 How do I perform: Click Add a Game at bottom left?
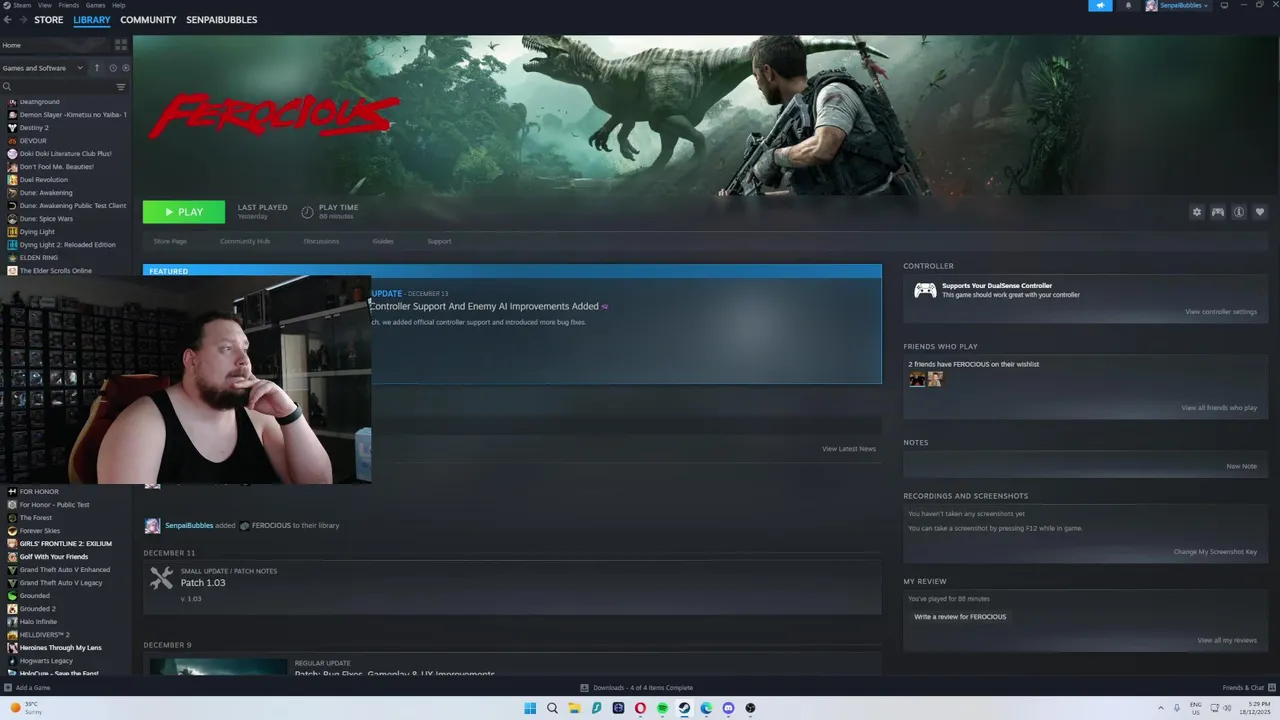coord(27,688)
